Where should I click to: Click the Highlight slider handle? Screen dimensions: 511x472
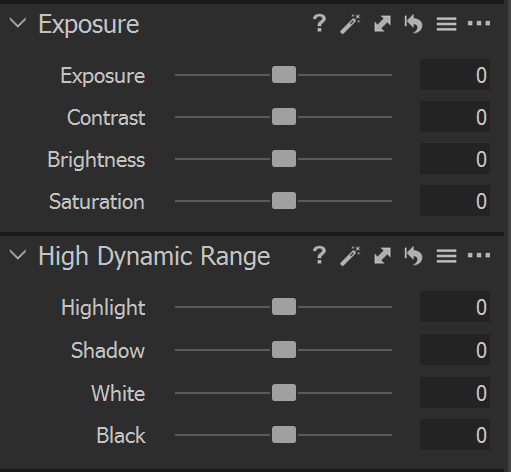coord(284,307)
